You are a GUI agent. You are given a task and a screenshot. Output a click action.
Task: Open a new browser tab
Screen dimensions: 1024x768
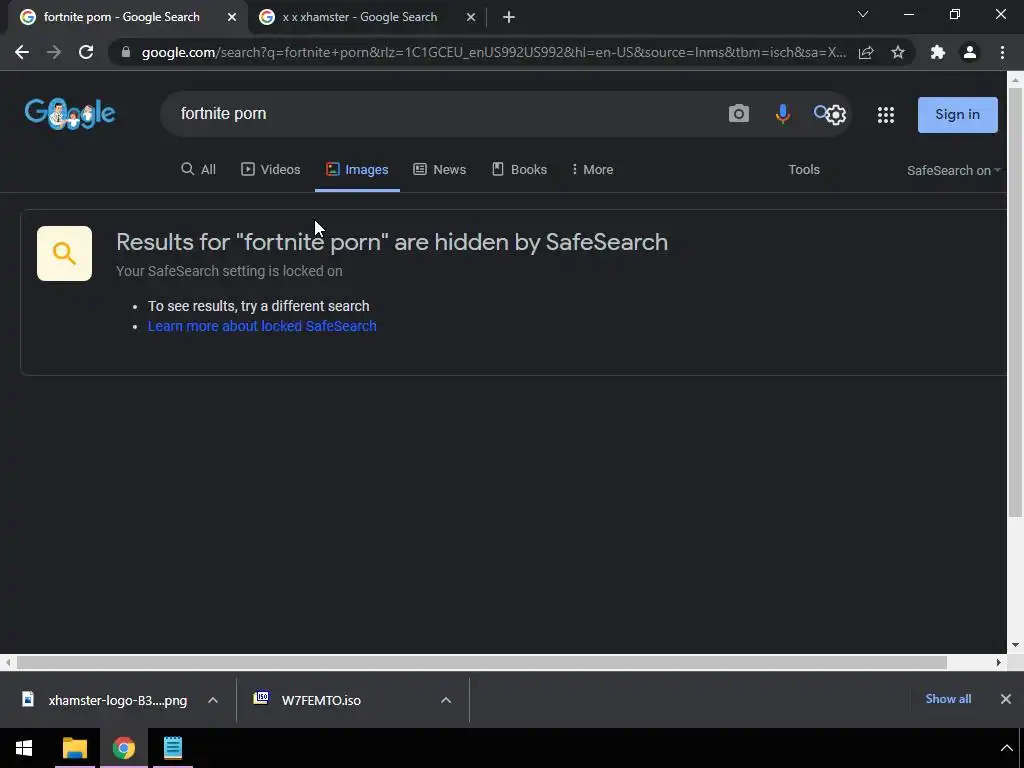pyautogui.click(x=509, y=17)
